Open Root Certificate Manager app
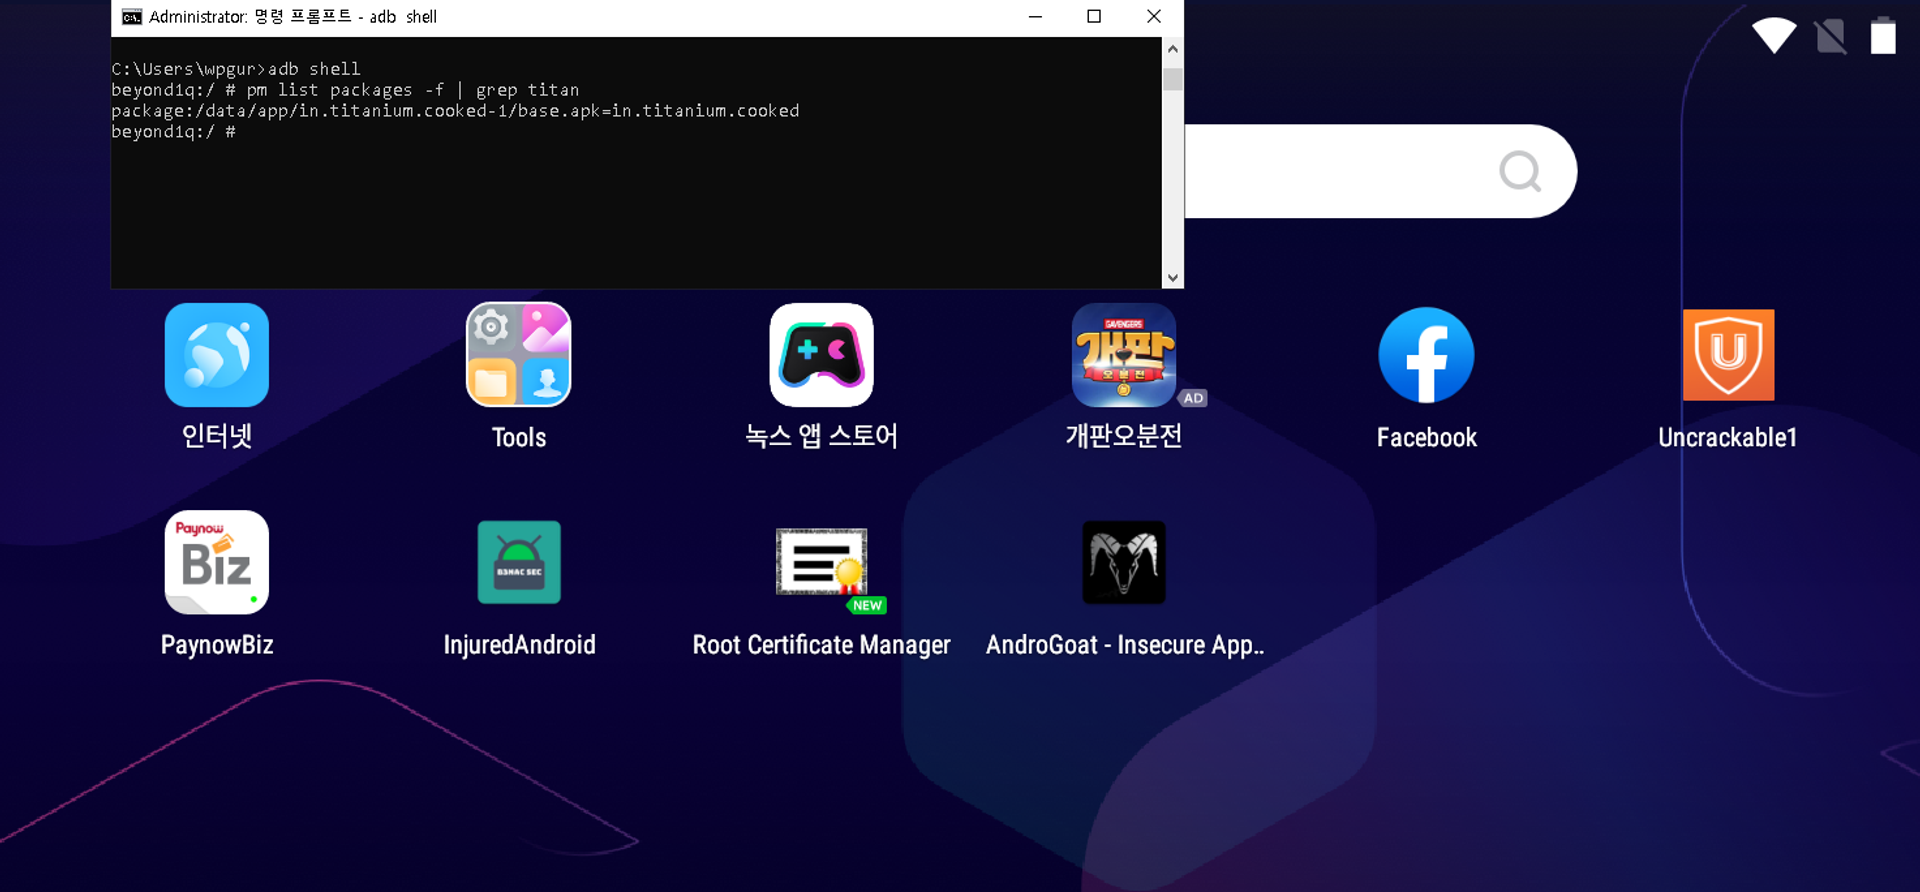 821,562
